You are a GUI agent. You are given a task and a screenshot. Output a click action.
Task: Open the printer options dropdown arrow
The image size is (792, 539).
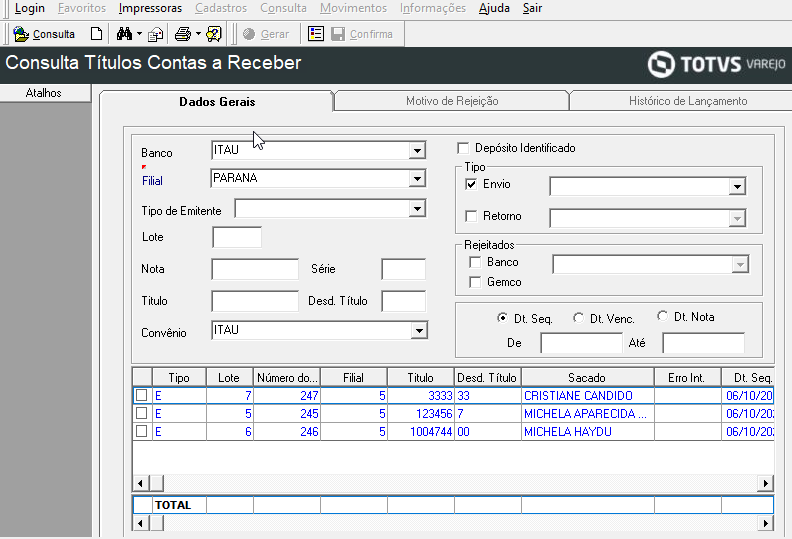198,34
